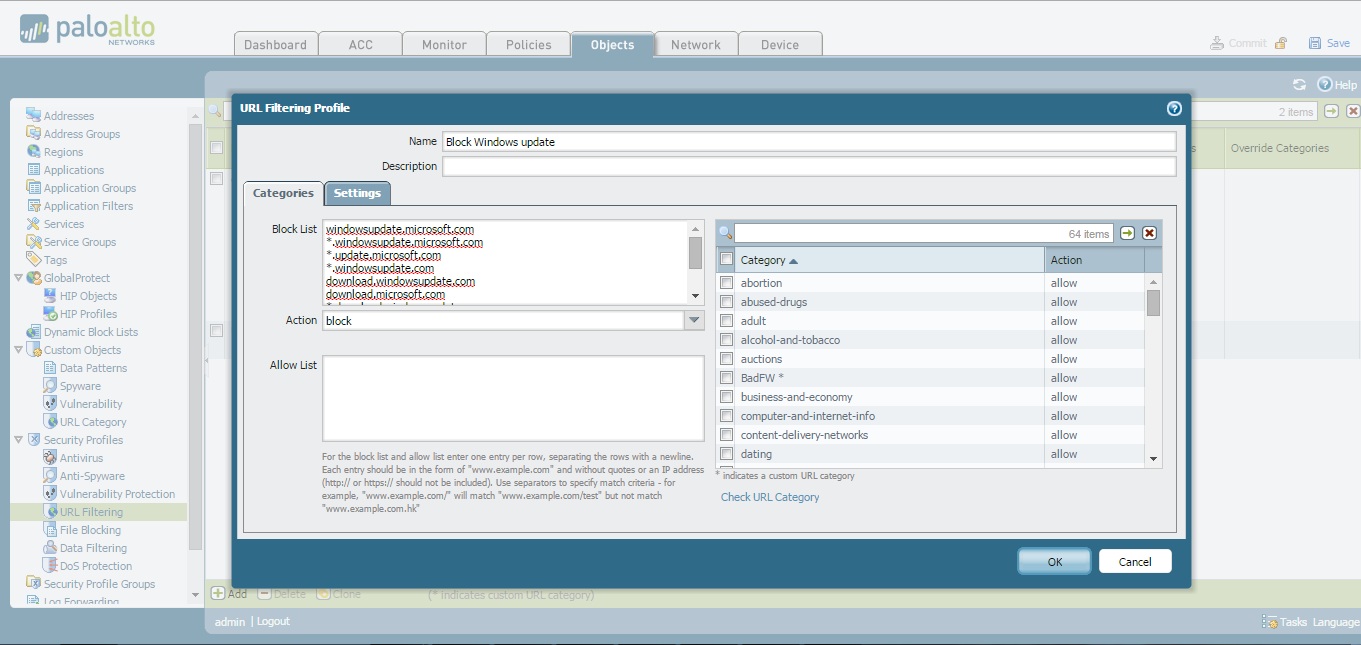
Task: Click the Block List scrollbar thumb
Action: 695,253
